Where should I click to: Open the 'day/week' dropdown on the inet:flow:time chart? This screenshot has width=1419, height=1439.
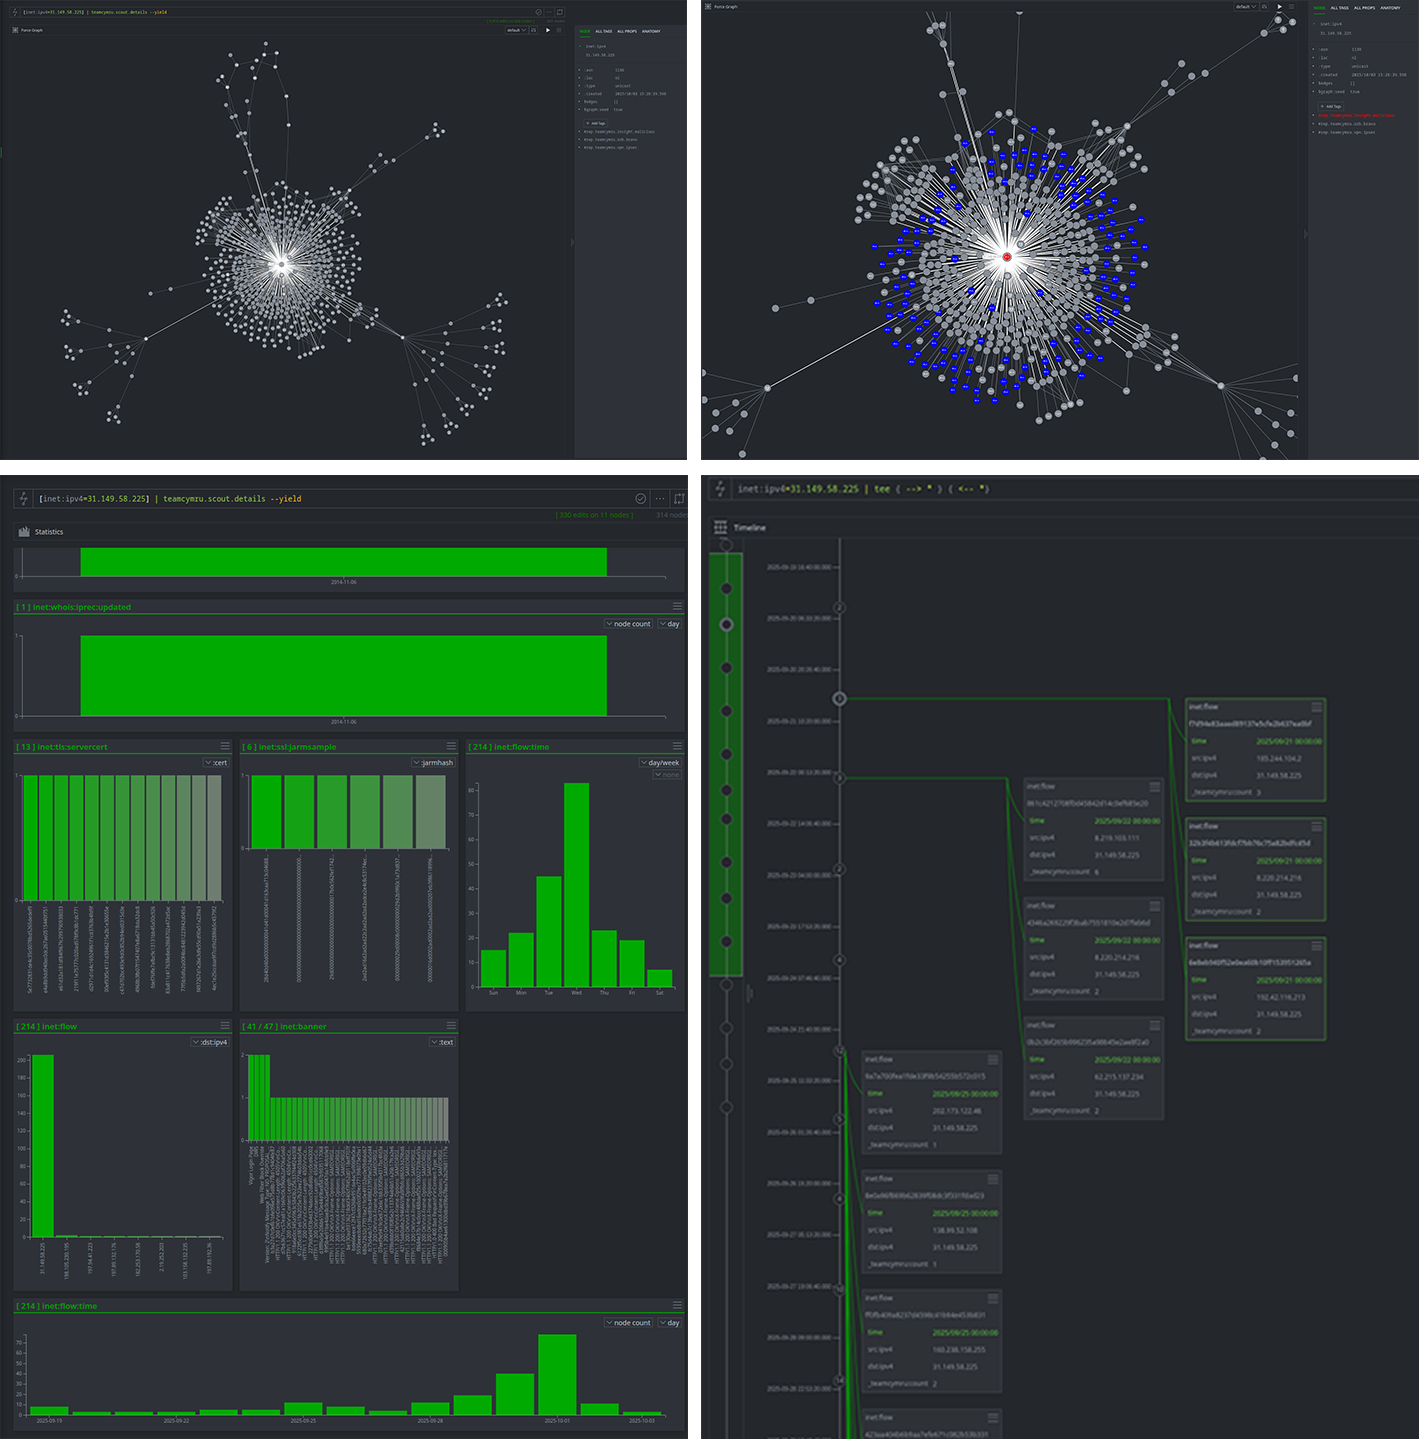coord(660,763)
